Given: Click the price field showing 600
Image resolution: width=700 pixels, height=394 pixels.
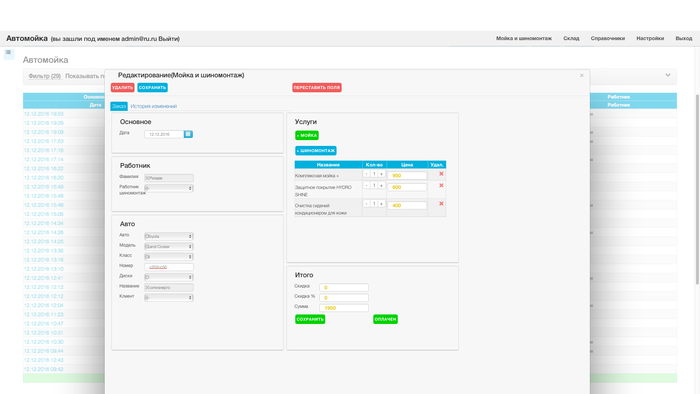Looking at the screenshot, I should 407,187.
